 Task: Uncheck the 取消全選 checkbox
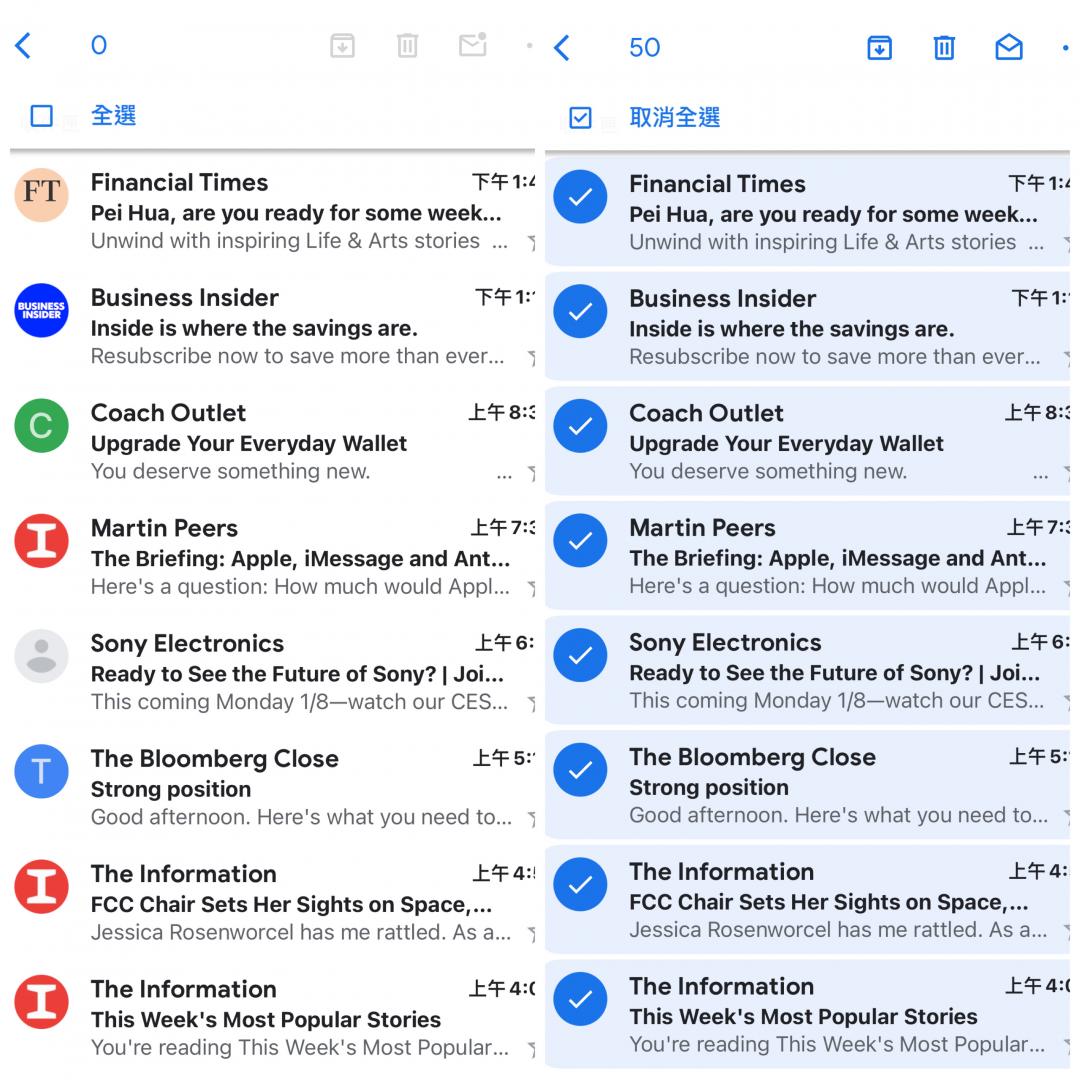point(580,118)
